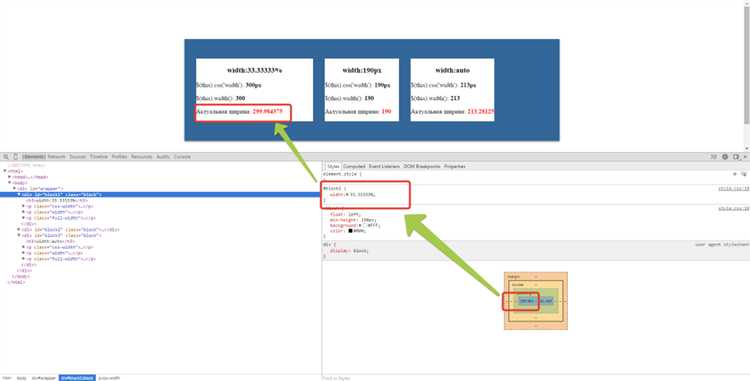Add a new style rule plus icon

[735, 174]
